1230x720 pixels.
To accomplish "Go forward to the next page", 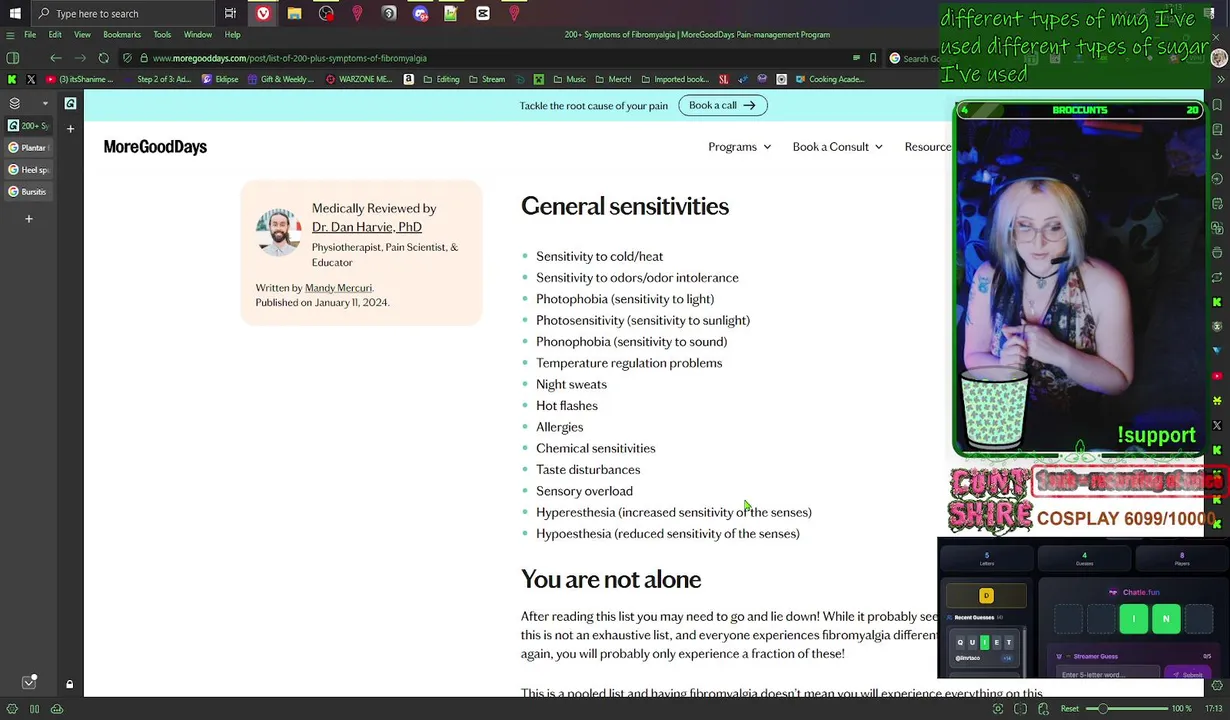I will [x=79, y=58].
